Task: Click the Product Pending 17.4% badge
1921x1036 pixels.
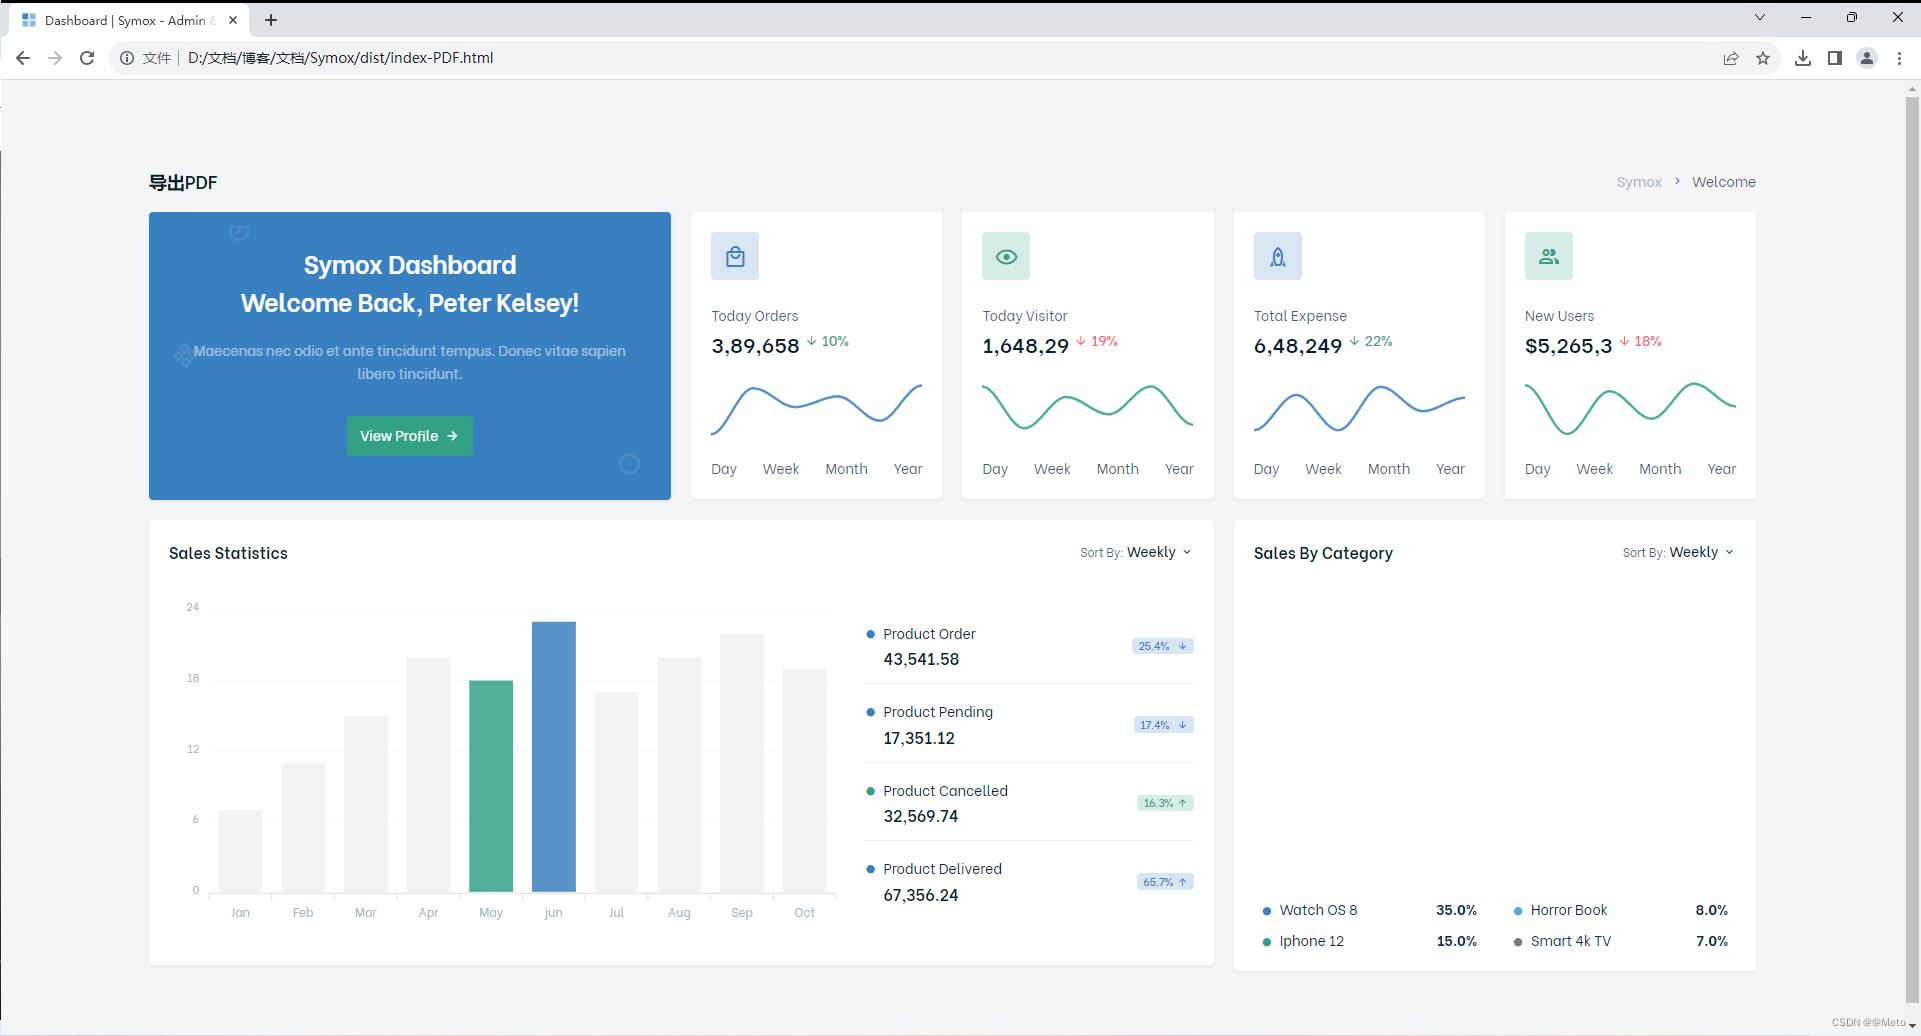Action: (1164, 725)
